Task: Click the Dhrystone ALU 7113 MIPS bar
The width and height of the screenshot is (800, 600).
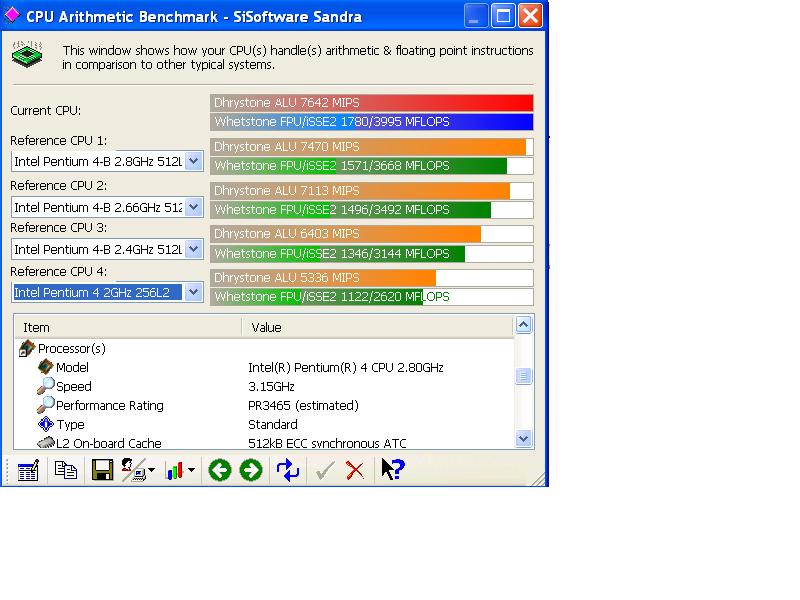Action: click(x=371, y=191)
